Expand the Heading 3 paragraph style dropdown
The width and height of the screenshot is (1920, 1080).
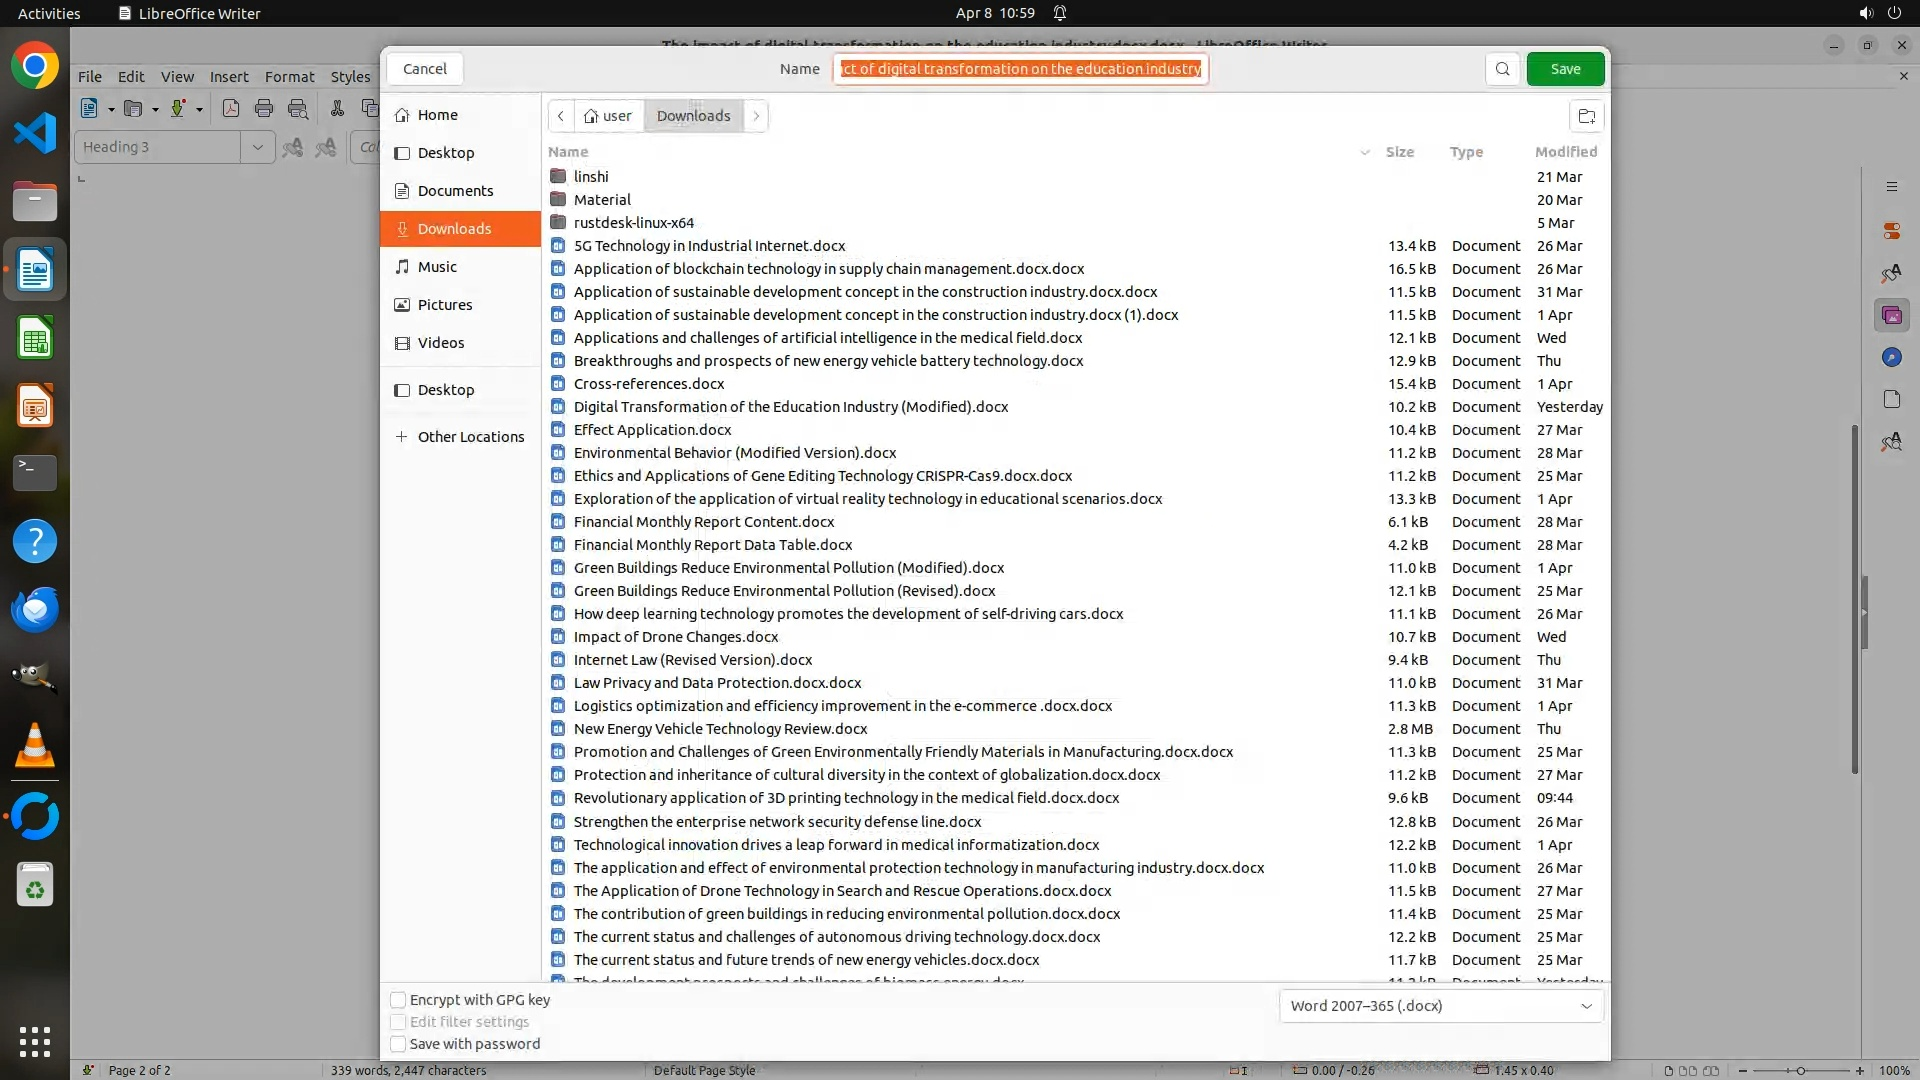pos(257,147)
